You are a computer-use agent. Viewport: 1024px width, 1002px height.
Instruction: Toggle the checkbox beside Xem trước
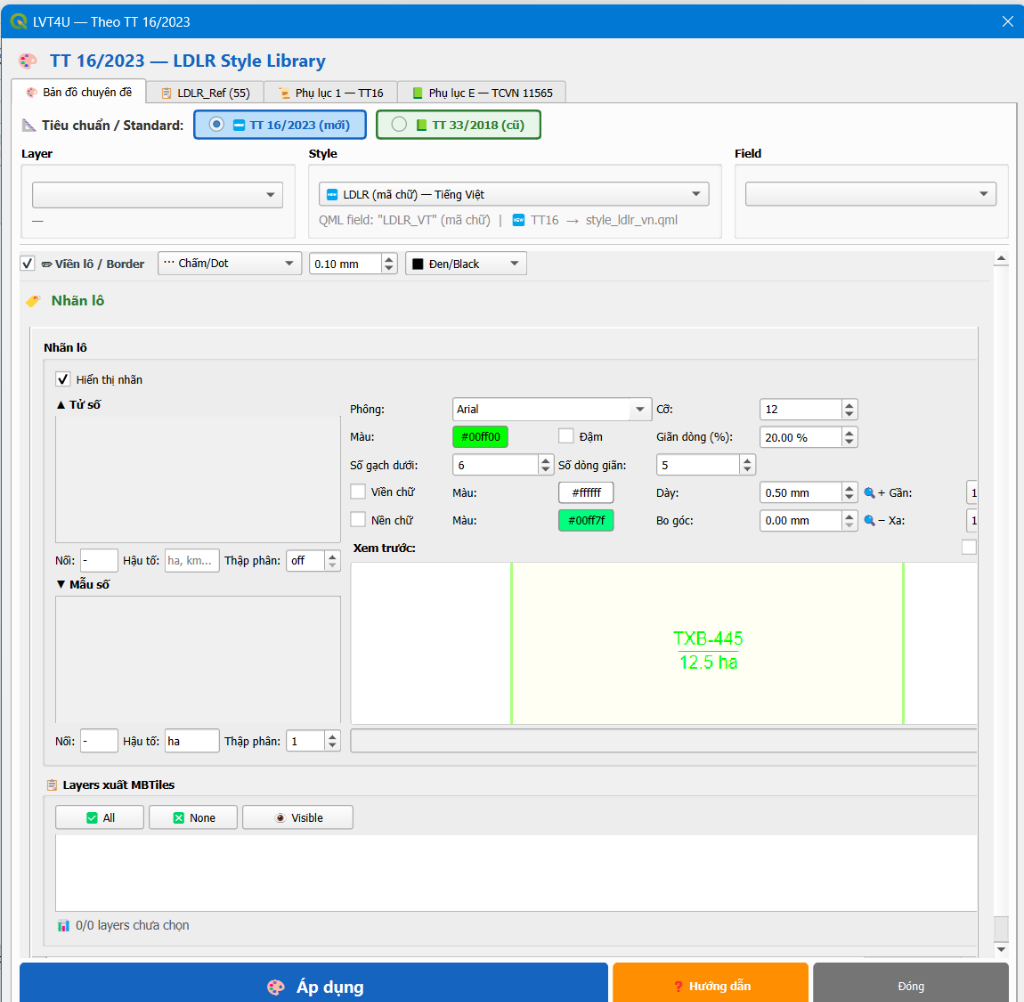(969, 547)
